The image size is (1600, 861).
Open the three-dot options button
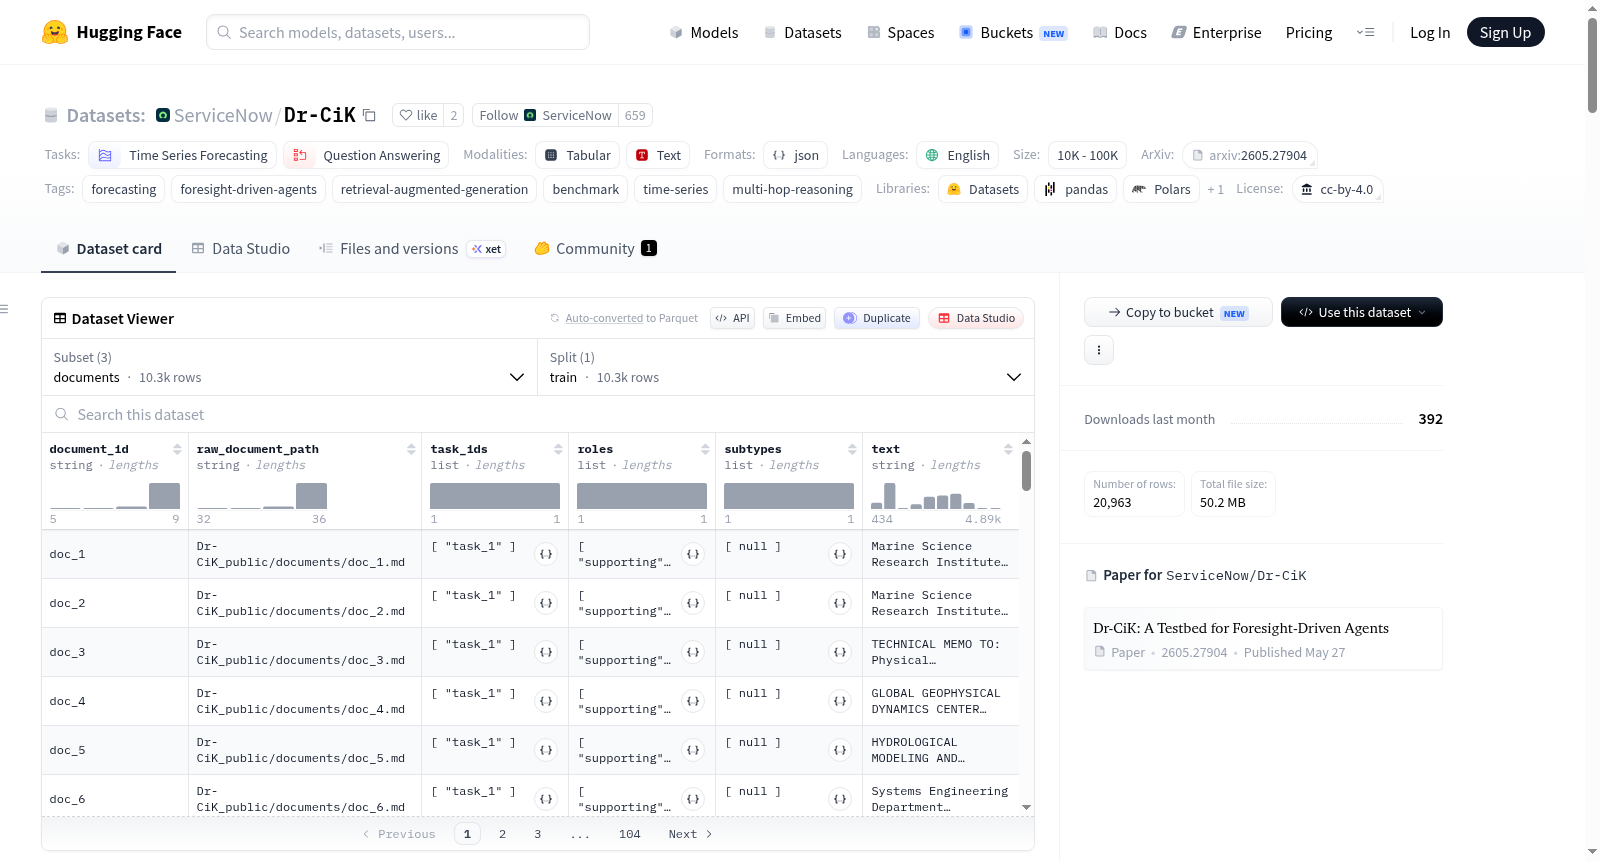tap(1099, 350)
